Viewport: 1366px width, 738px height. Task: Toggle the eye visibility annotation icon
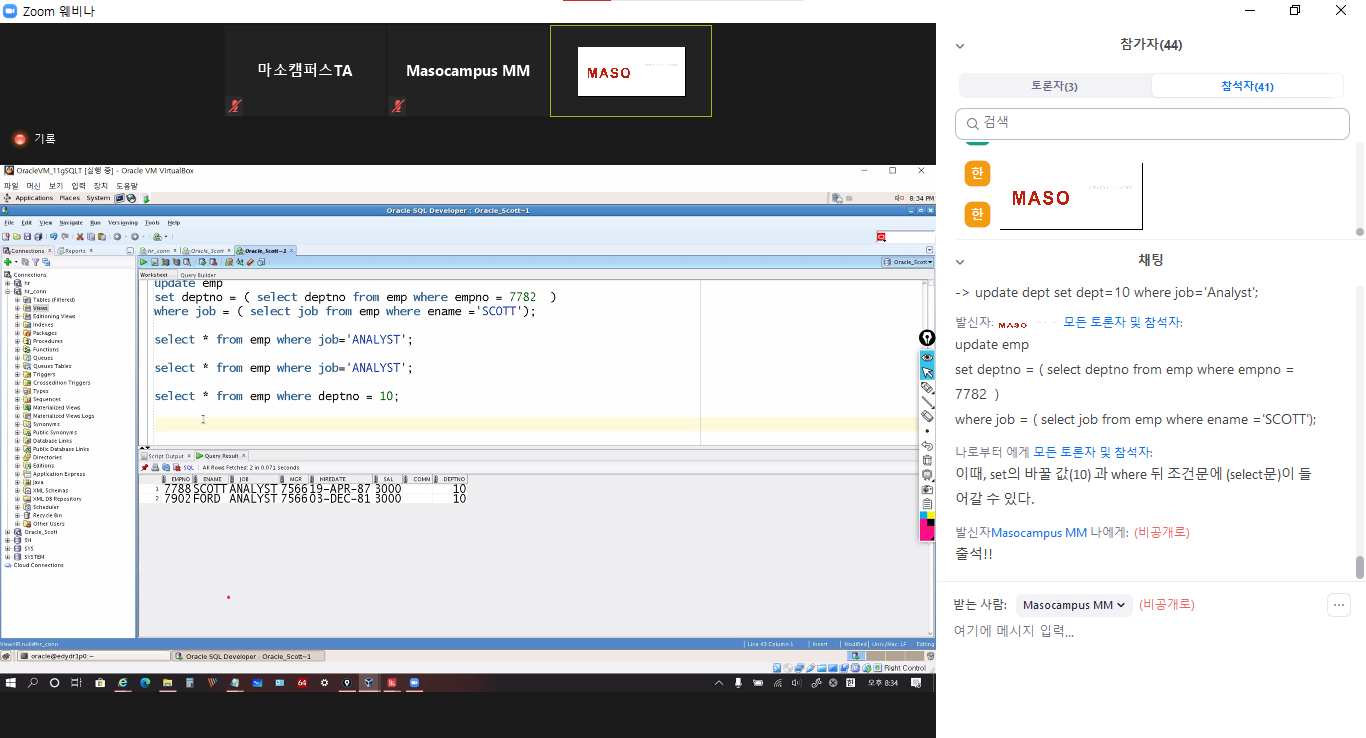pos(927,357)
